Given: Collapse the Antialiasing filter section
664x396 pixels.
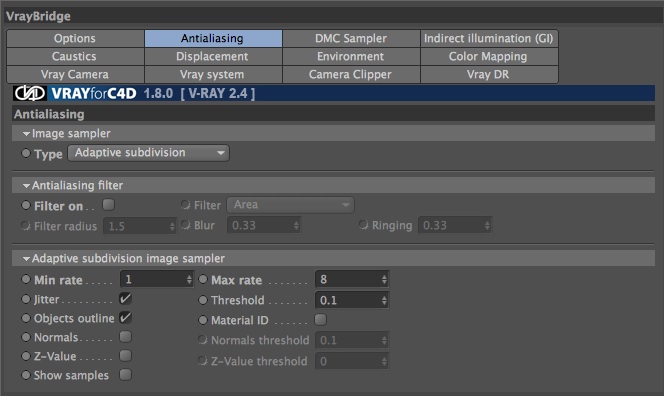Looking at the screenshot, I should point(26,186).
